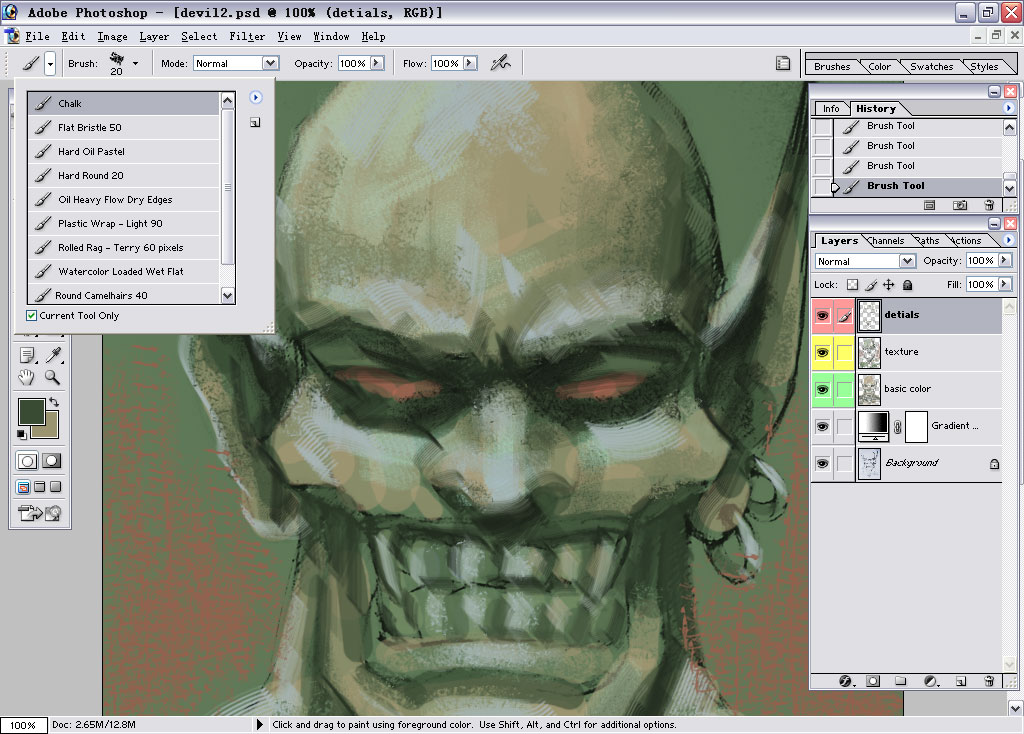This screenshot has height=734, width=1024.
Task: Select the Hard Oil Pastel preset
Action: coord(123,152)
